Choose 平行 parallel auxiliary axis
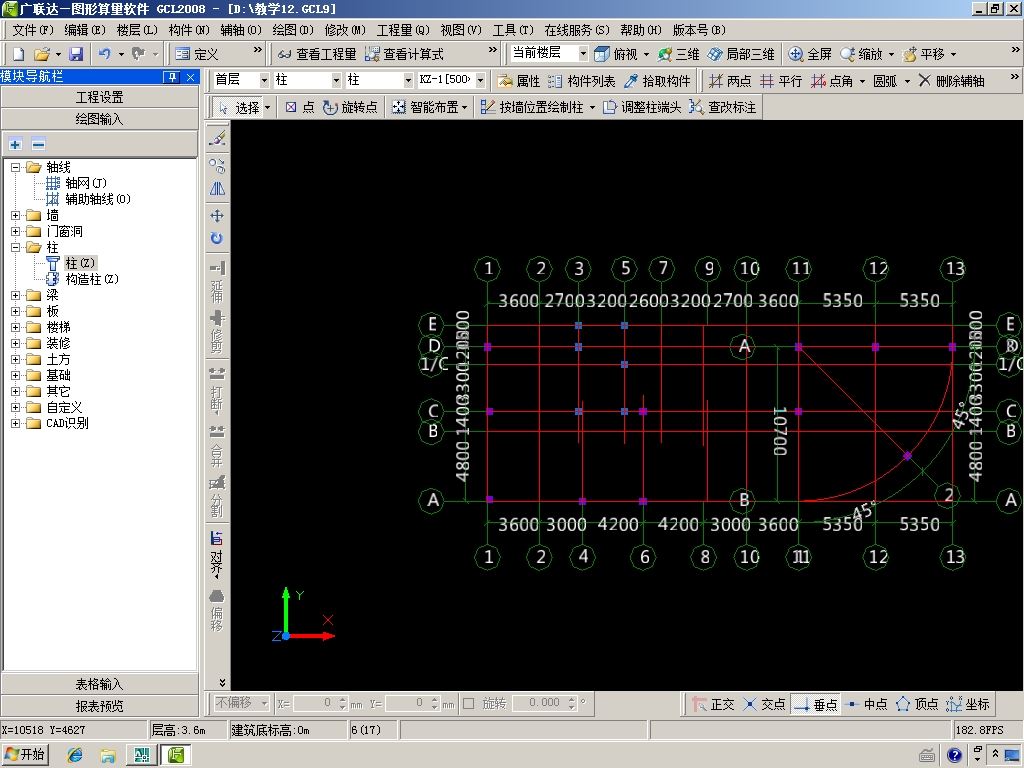Viewport: 1024px width, 768px height. pyautogui.click(x=781, y=81)
